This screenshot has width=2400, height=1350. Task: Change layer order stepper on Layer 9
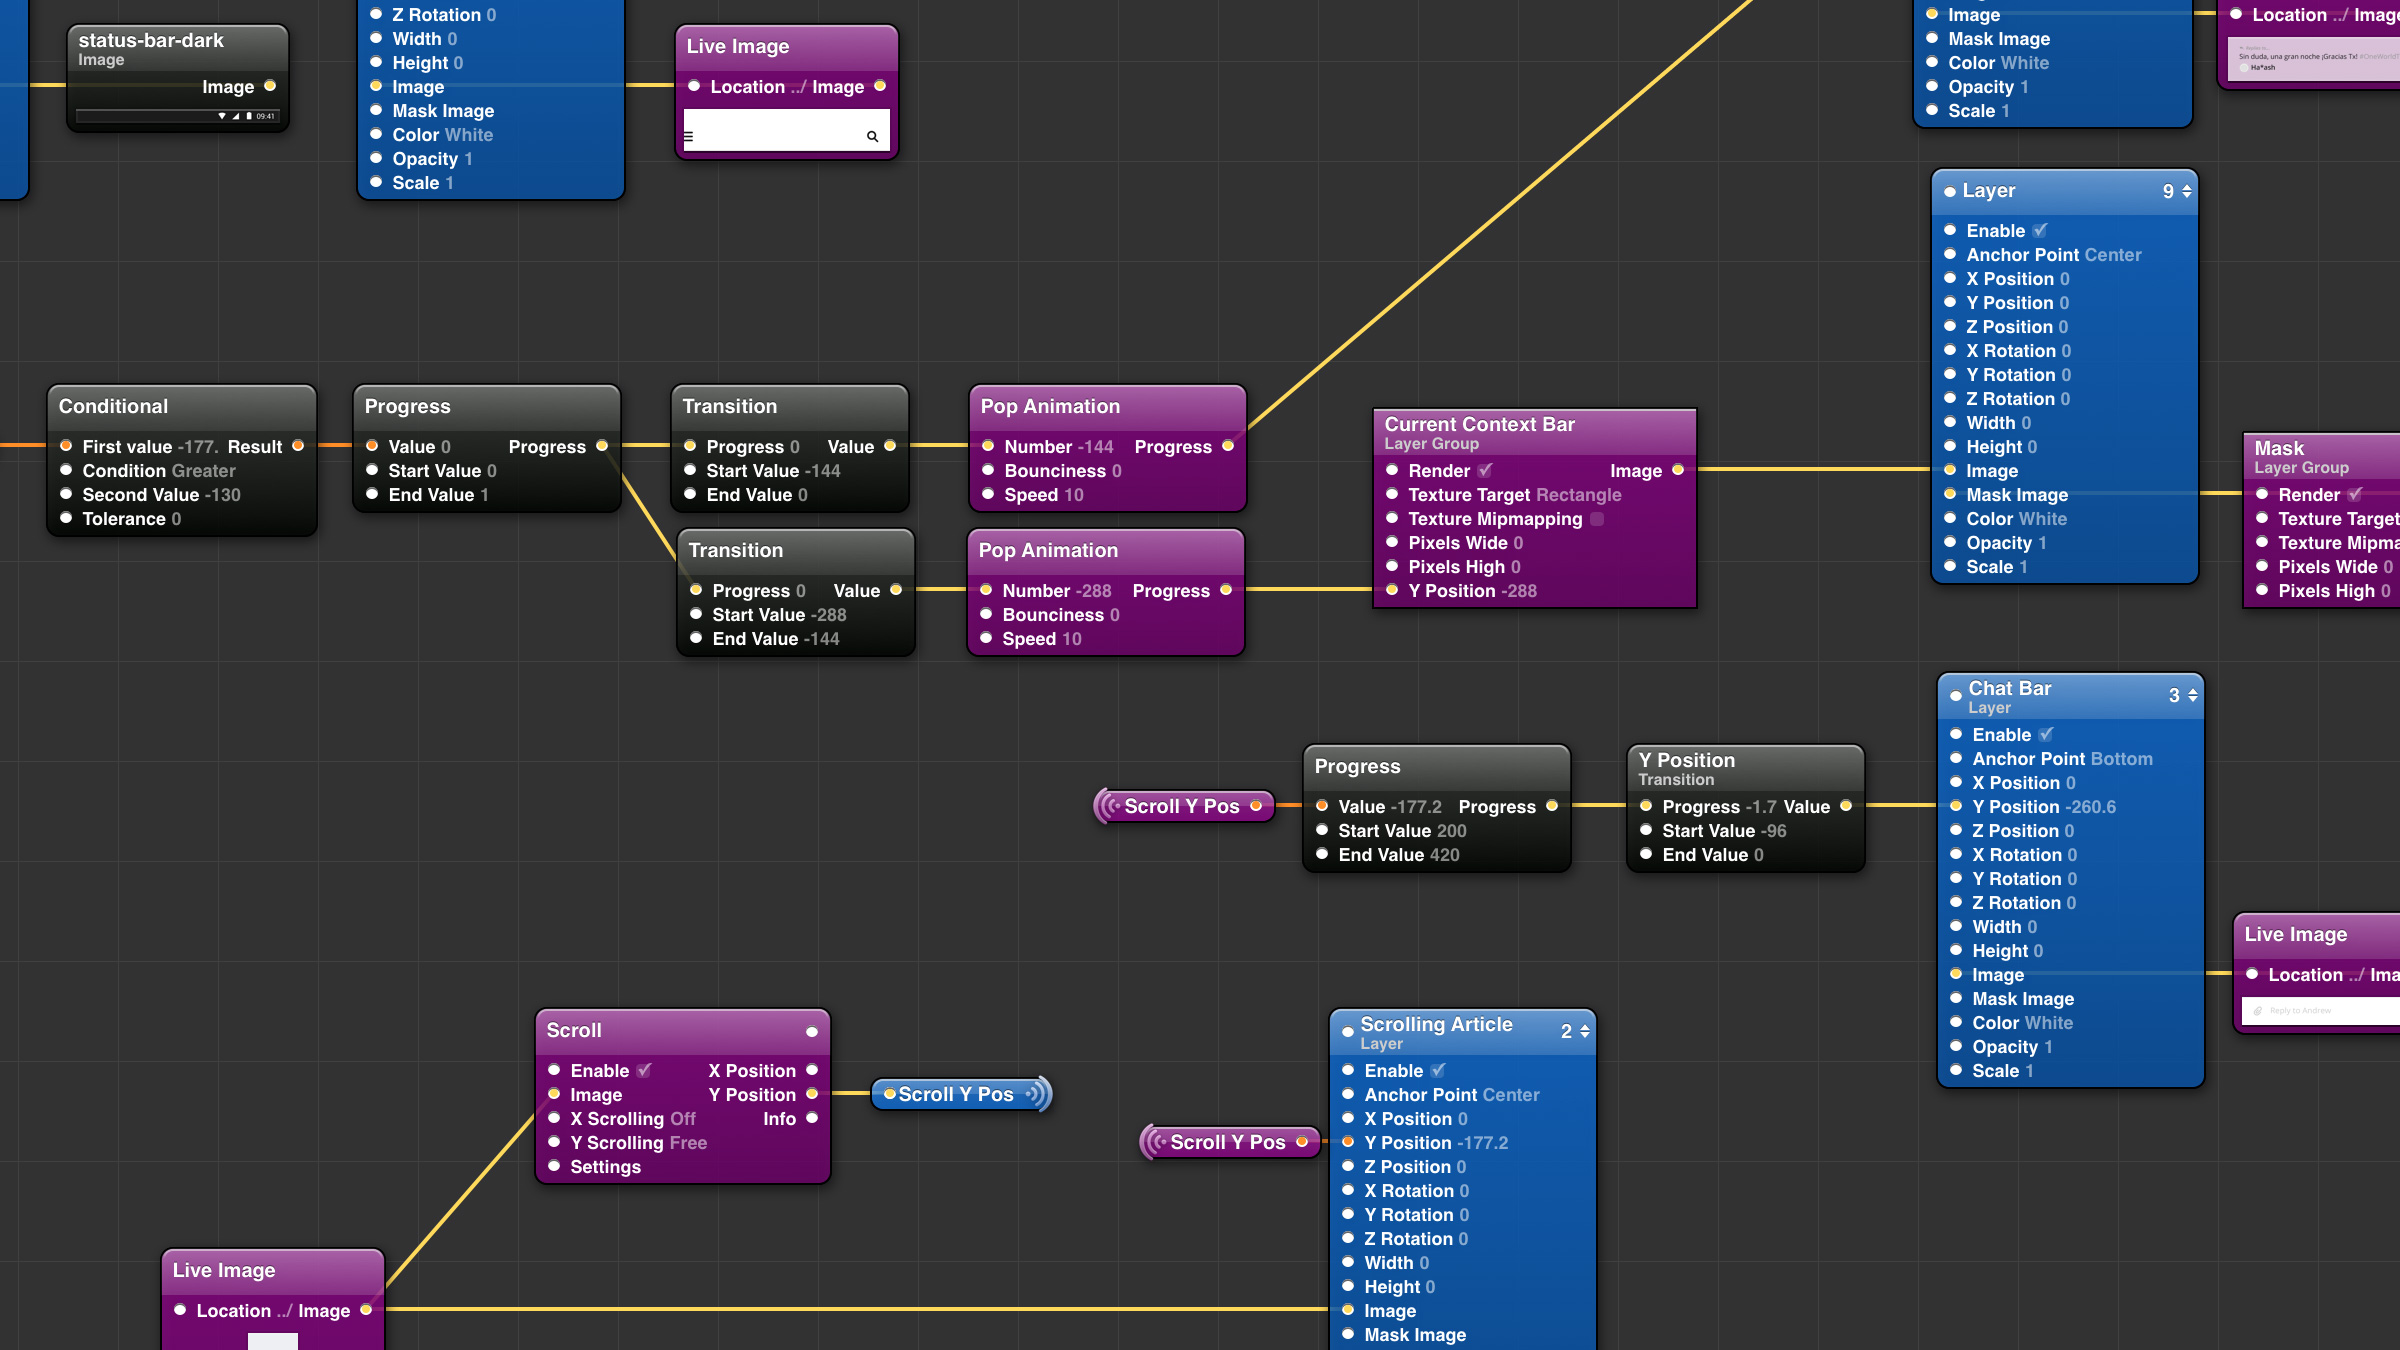click(x=2187, y=191)
